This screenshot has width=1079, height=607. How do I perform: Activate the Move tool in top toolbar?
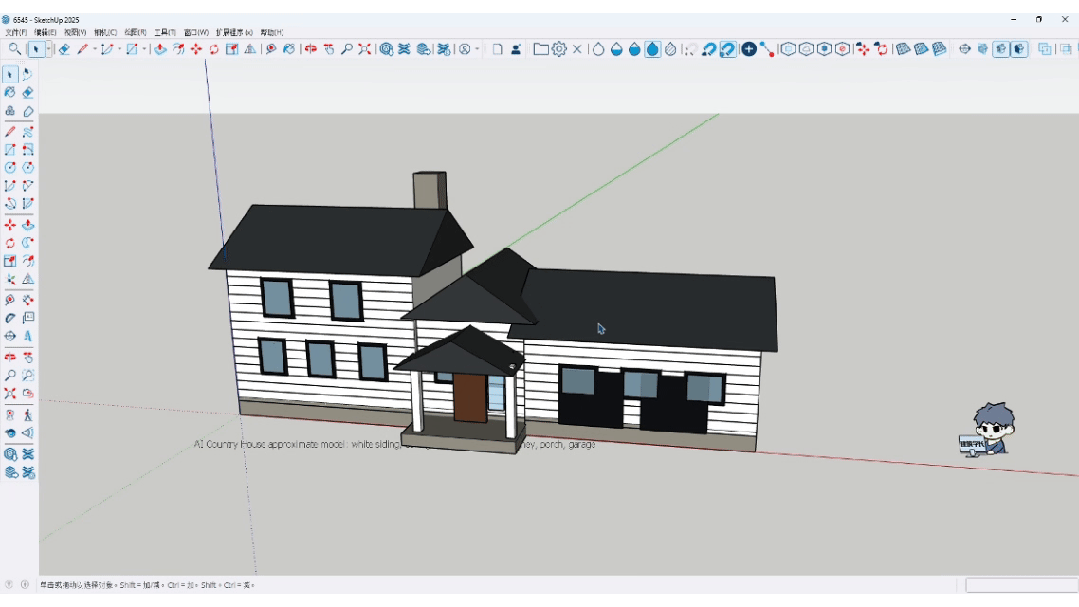tap(196, 50)
